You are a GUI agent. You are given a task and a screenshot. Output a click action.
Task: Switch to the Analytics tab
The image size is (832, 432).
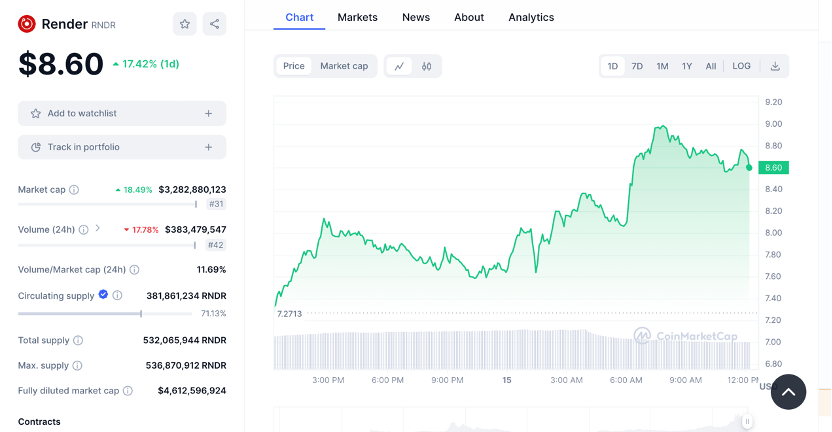pos(531,17)
